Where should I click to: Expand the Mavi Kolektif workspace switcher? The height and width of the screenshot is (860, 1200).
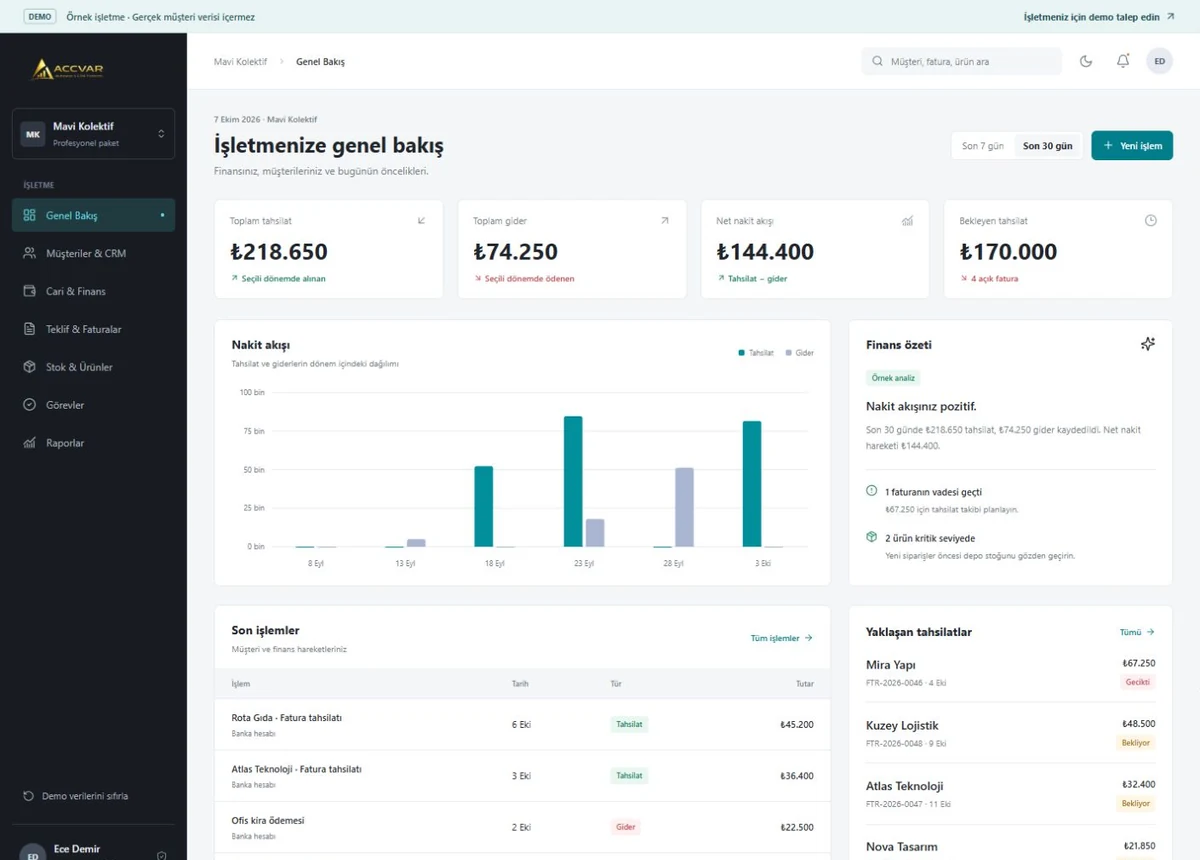click(93, 134)
